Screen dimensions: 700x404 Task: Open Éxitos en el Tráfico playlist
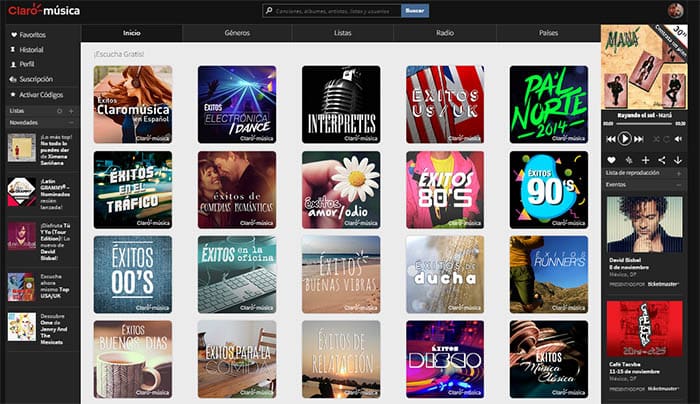[x=133, y=190]
